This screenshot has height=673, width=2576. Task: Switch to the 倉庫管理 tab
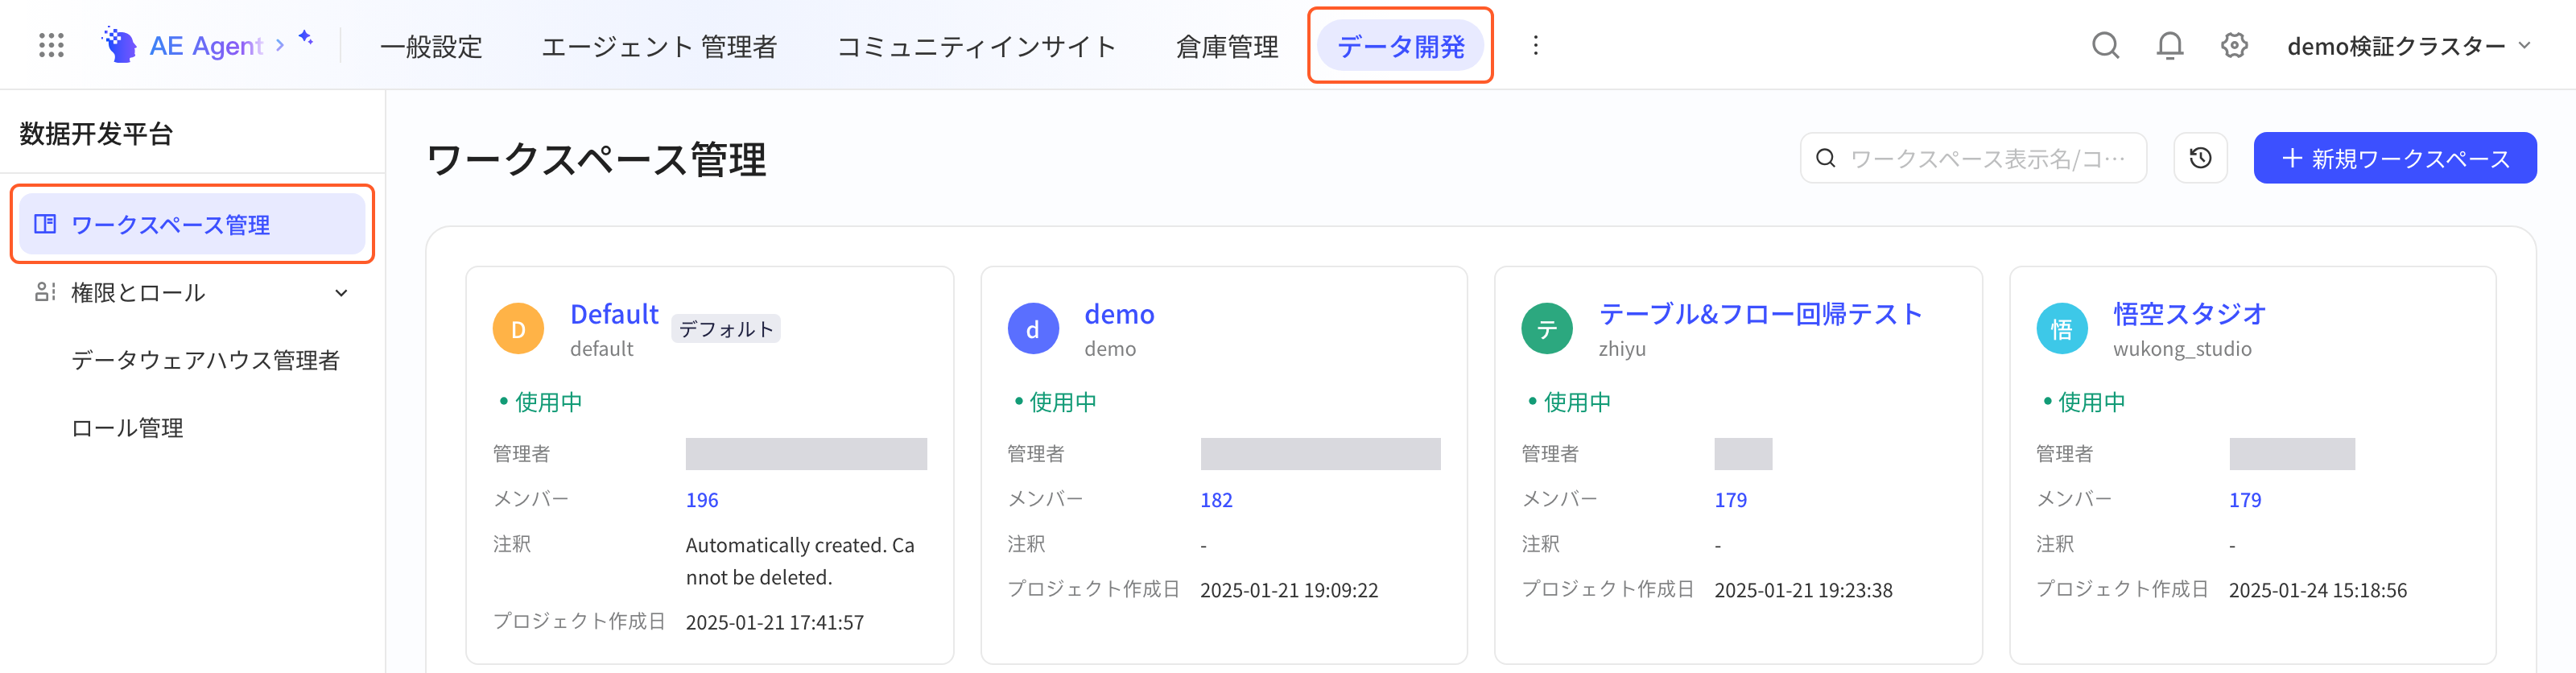click(x=1227, y=46)
